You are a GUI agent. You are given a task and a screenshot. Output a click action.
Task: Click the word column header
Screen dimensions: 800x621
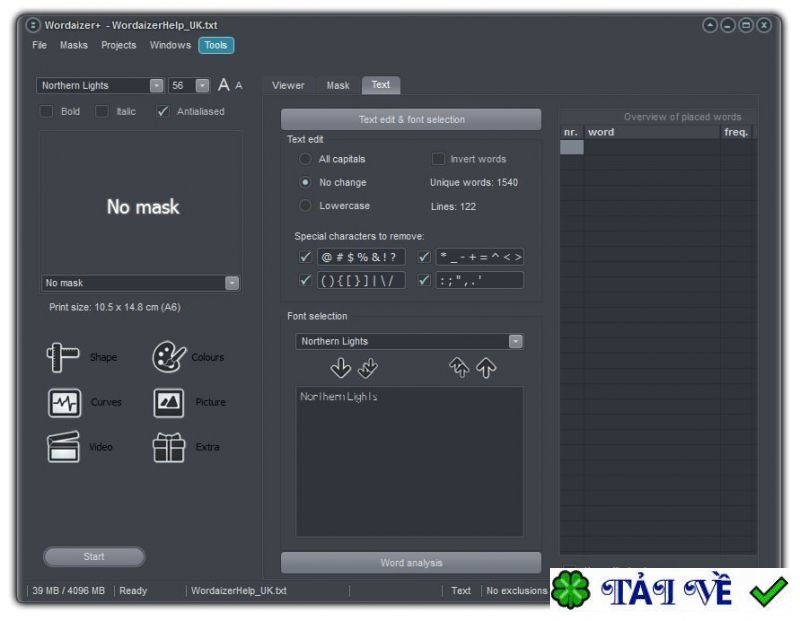tap(652, 132)
